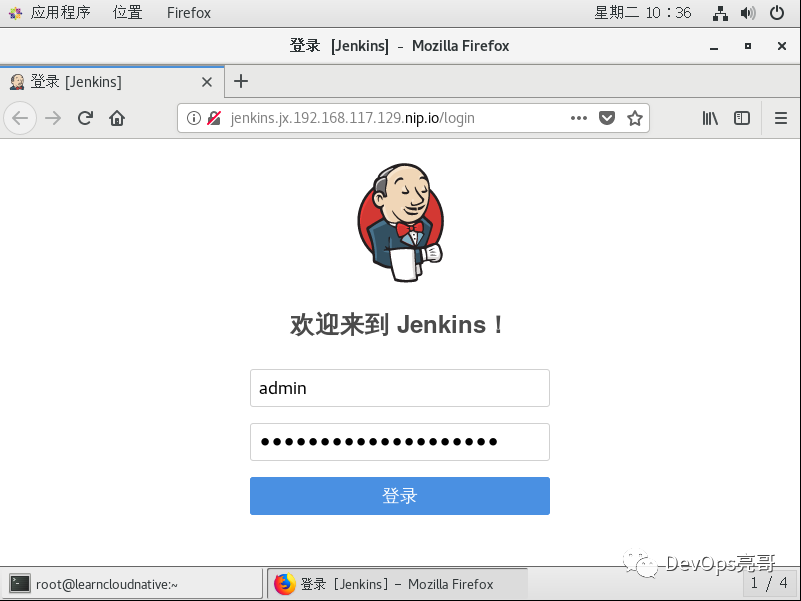Screen dimensions: 801x601
Task: Open the Firefox hamburger menu
Action: click(x=781, y=118)
